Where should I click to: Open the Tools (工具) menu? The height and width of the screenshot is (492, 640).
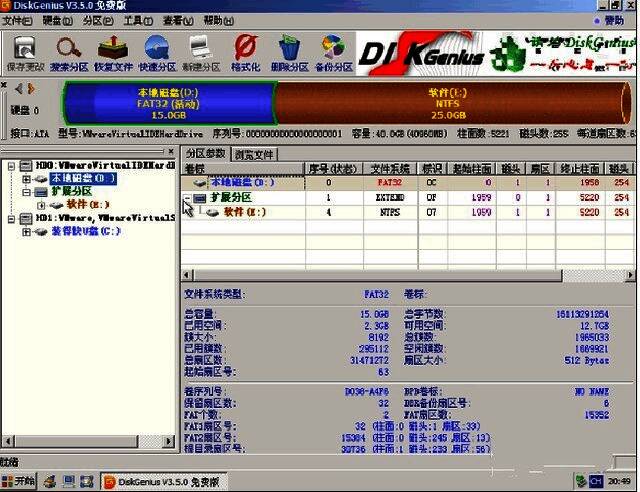(x=138, y=20)
